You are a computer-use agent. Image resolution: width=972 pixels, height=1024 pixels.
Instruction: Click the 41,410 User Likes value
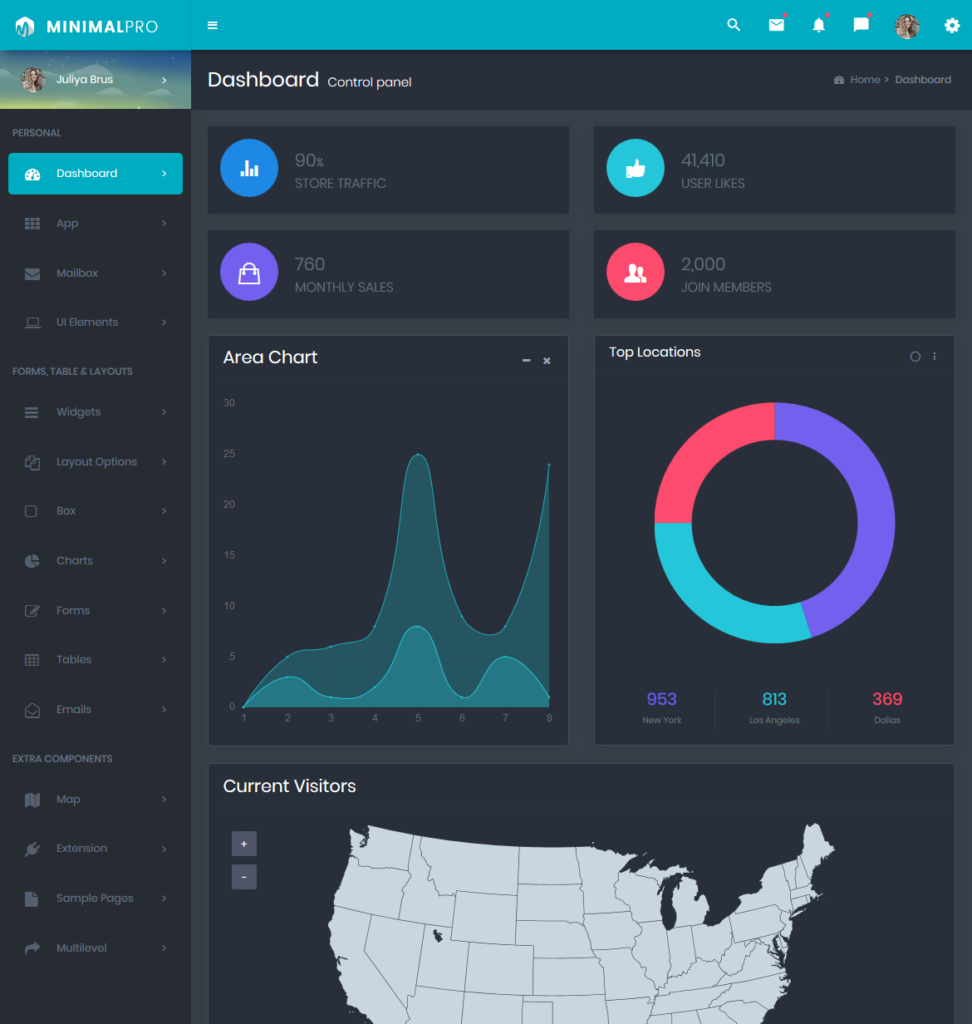pos(703,161)
